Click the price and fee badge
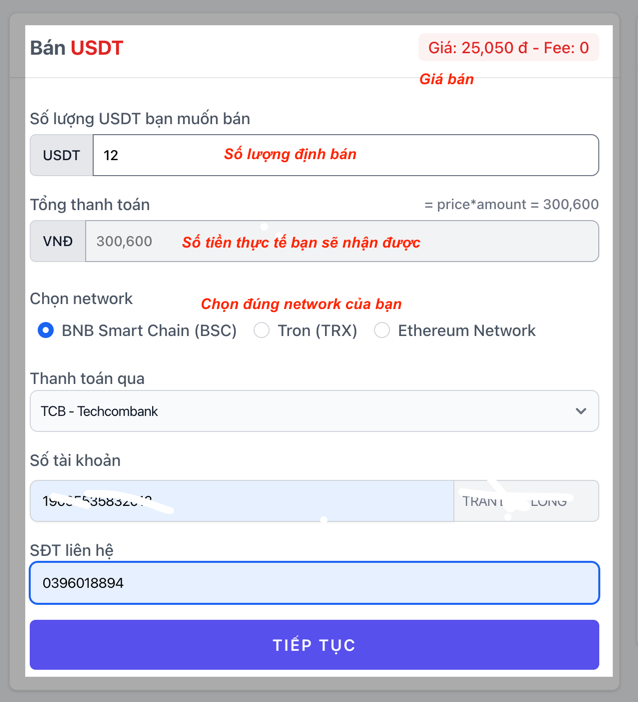Image resolution: width=638 pixels, height=702 pixels. click(508, 47)
